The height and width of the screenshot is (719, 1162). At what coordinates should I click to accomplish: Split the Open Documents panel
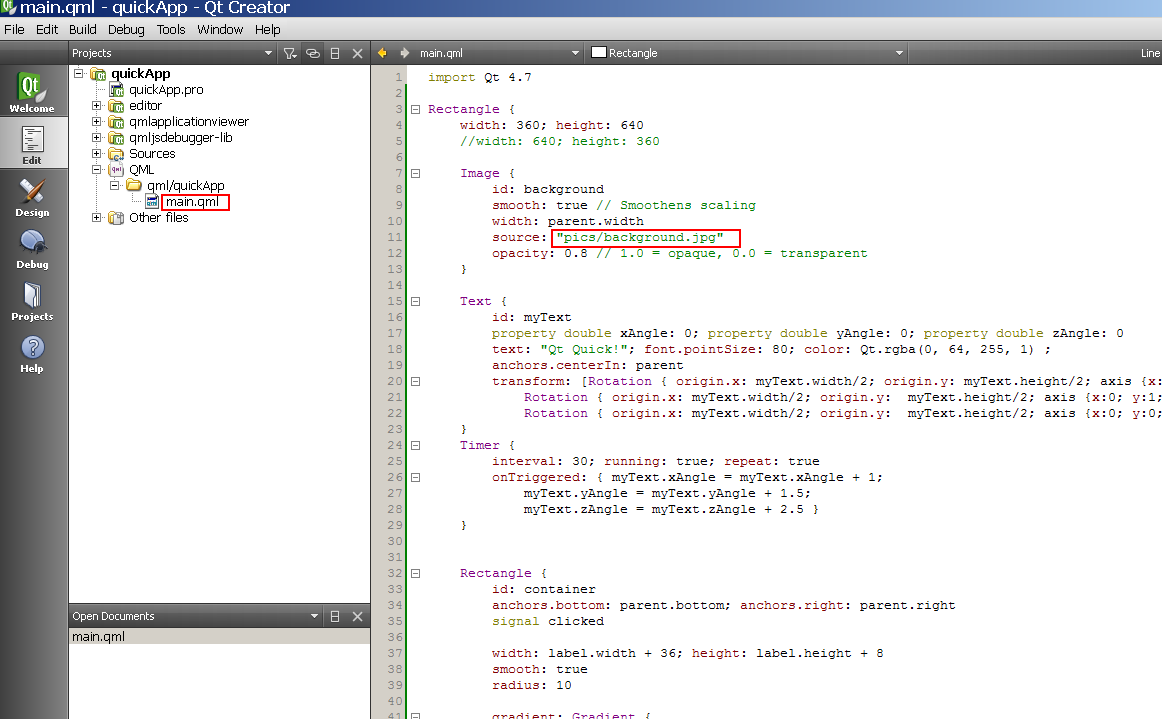[335, 617]
